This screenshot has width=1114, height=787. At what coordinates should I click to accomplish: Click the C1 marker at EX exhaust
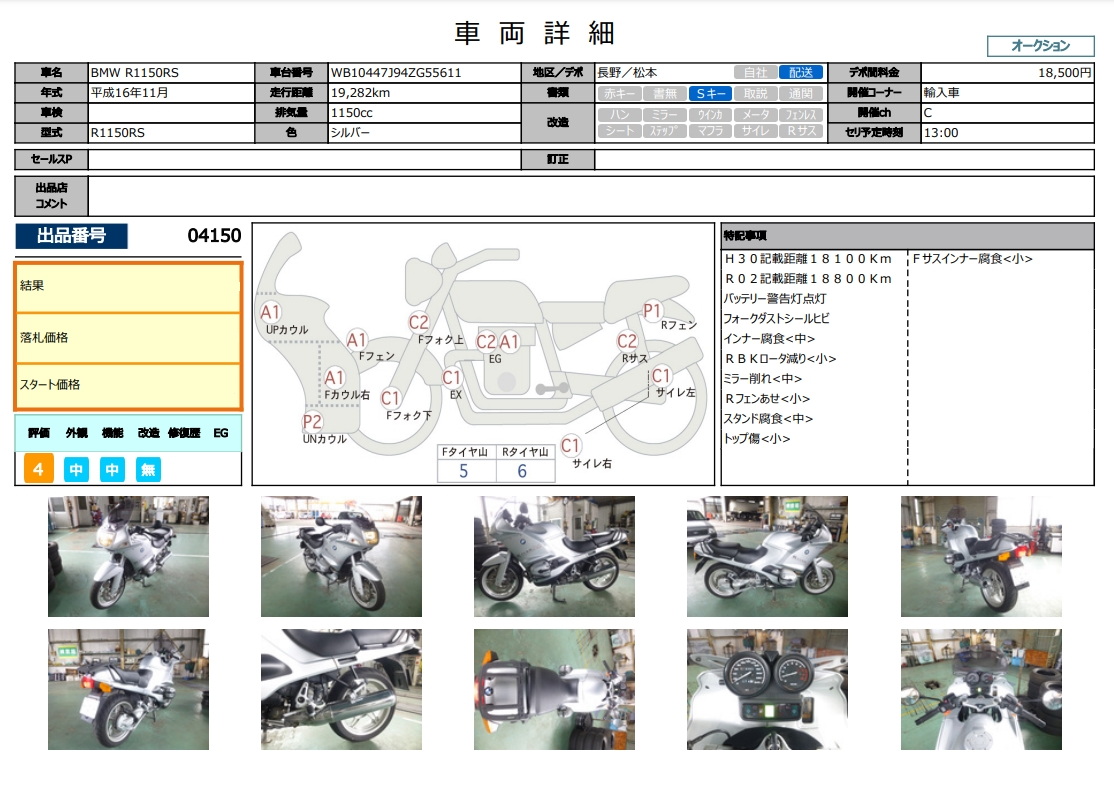pyautogui.click(x=452, y=377)
